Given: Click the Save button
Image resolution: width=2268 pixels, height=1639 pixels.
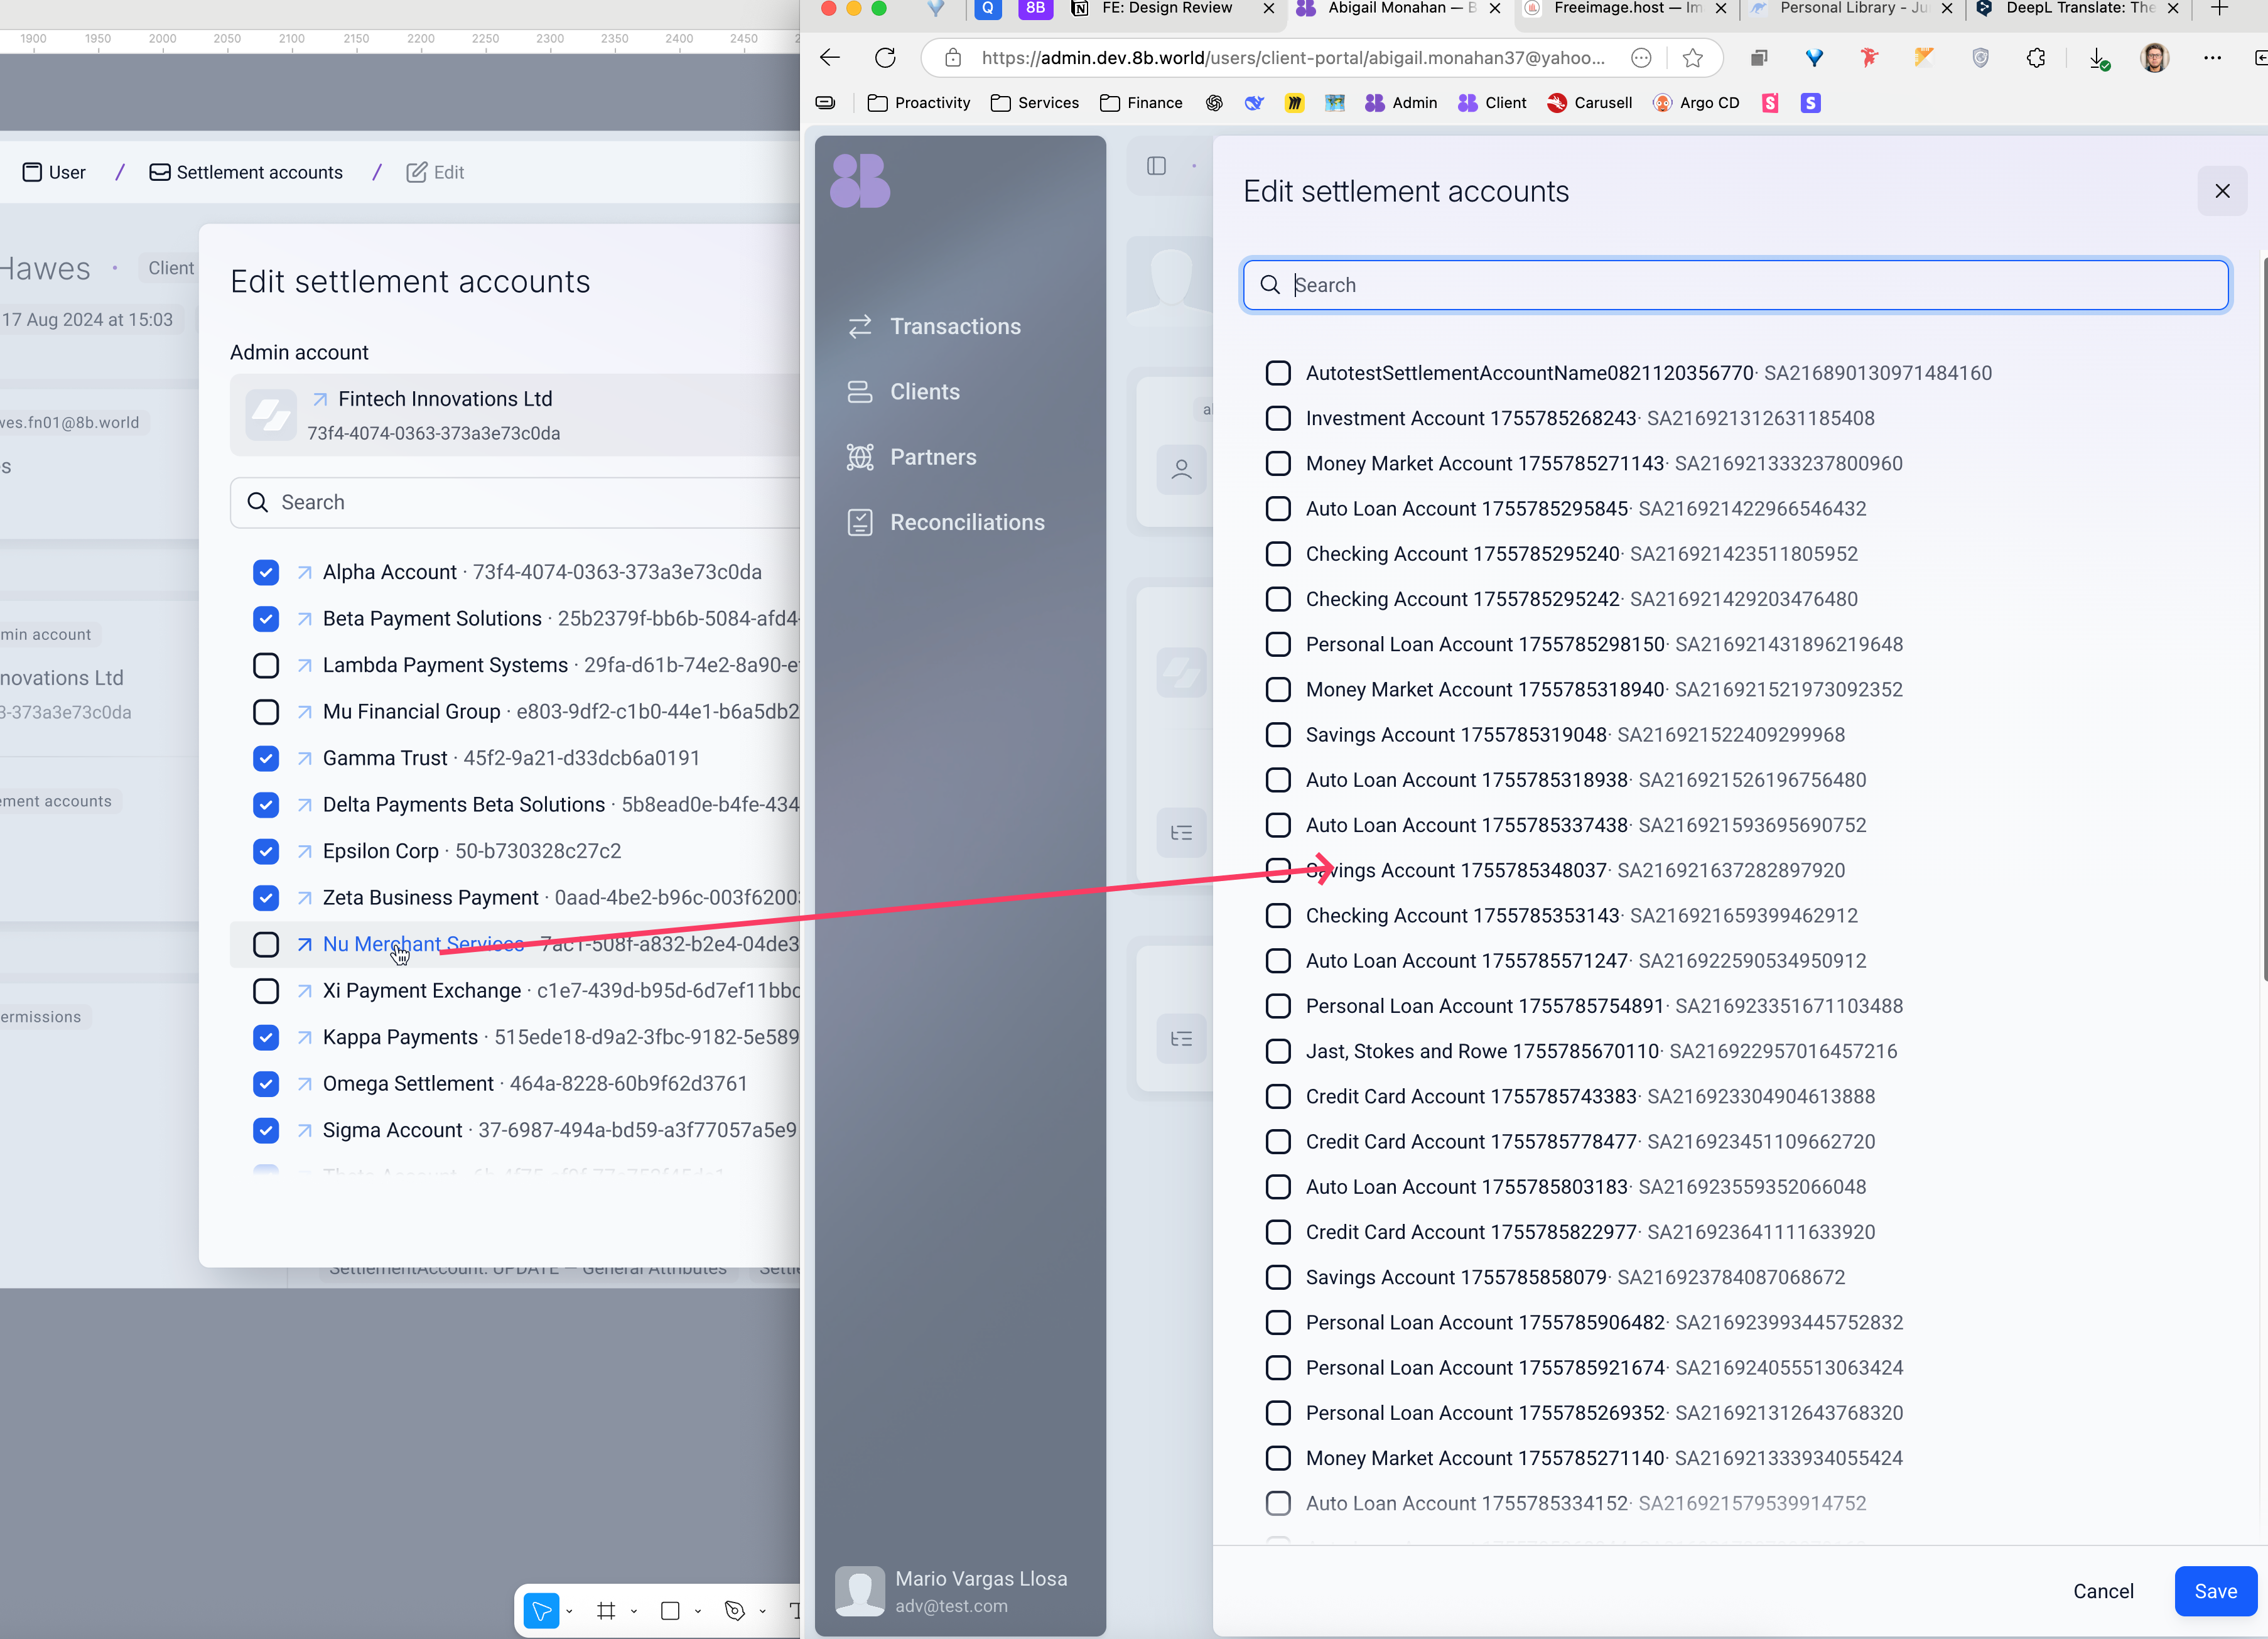Looking at the screenshot, I should coord(2215,1591).
